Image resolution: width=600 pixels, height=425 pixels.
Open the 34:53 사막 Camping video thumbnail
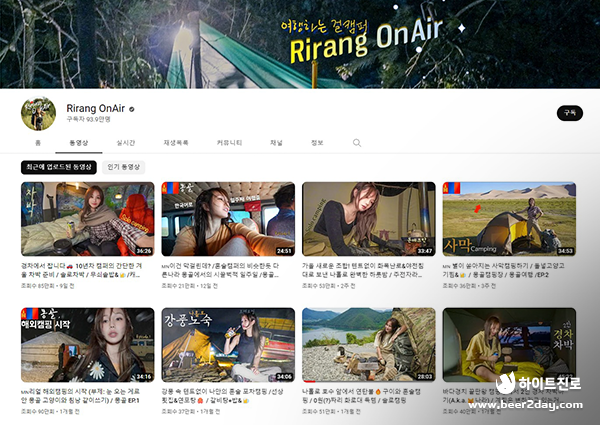point(509,219)
